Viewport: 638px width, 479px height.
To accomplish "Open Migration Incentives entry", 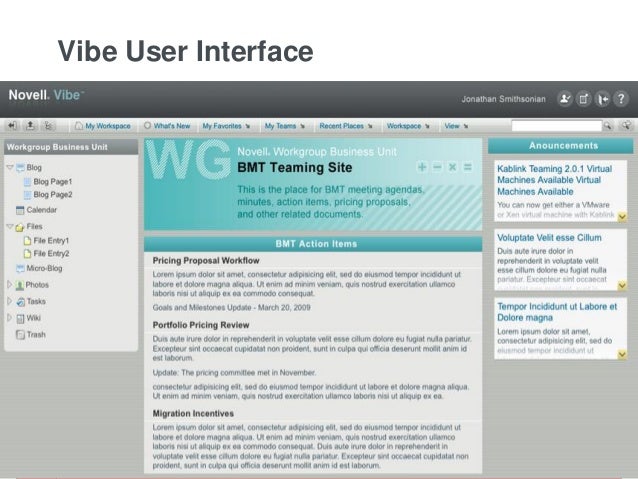I will [193, 413].
